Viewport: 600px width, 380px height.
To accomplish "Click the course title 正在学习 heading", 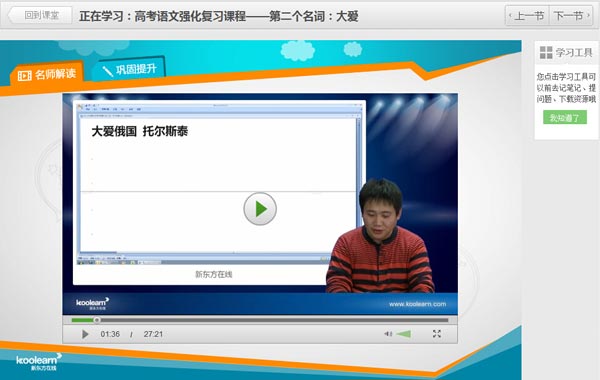I will tap(218, 16).
